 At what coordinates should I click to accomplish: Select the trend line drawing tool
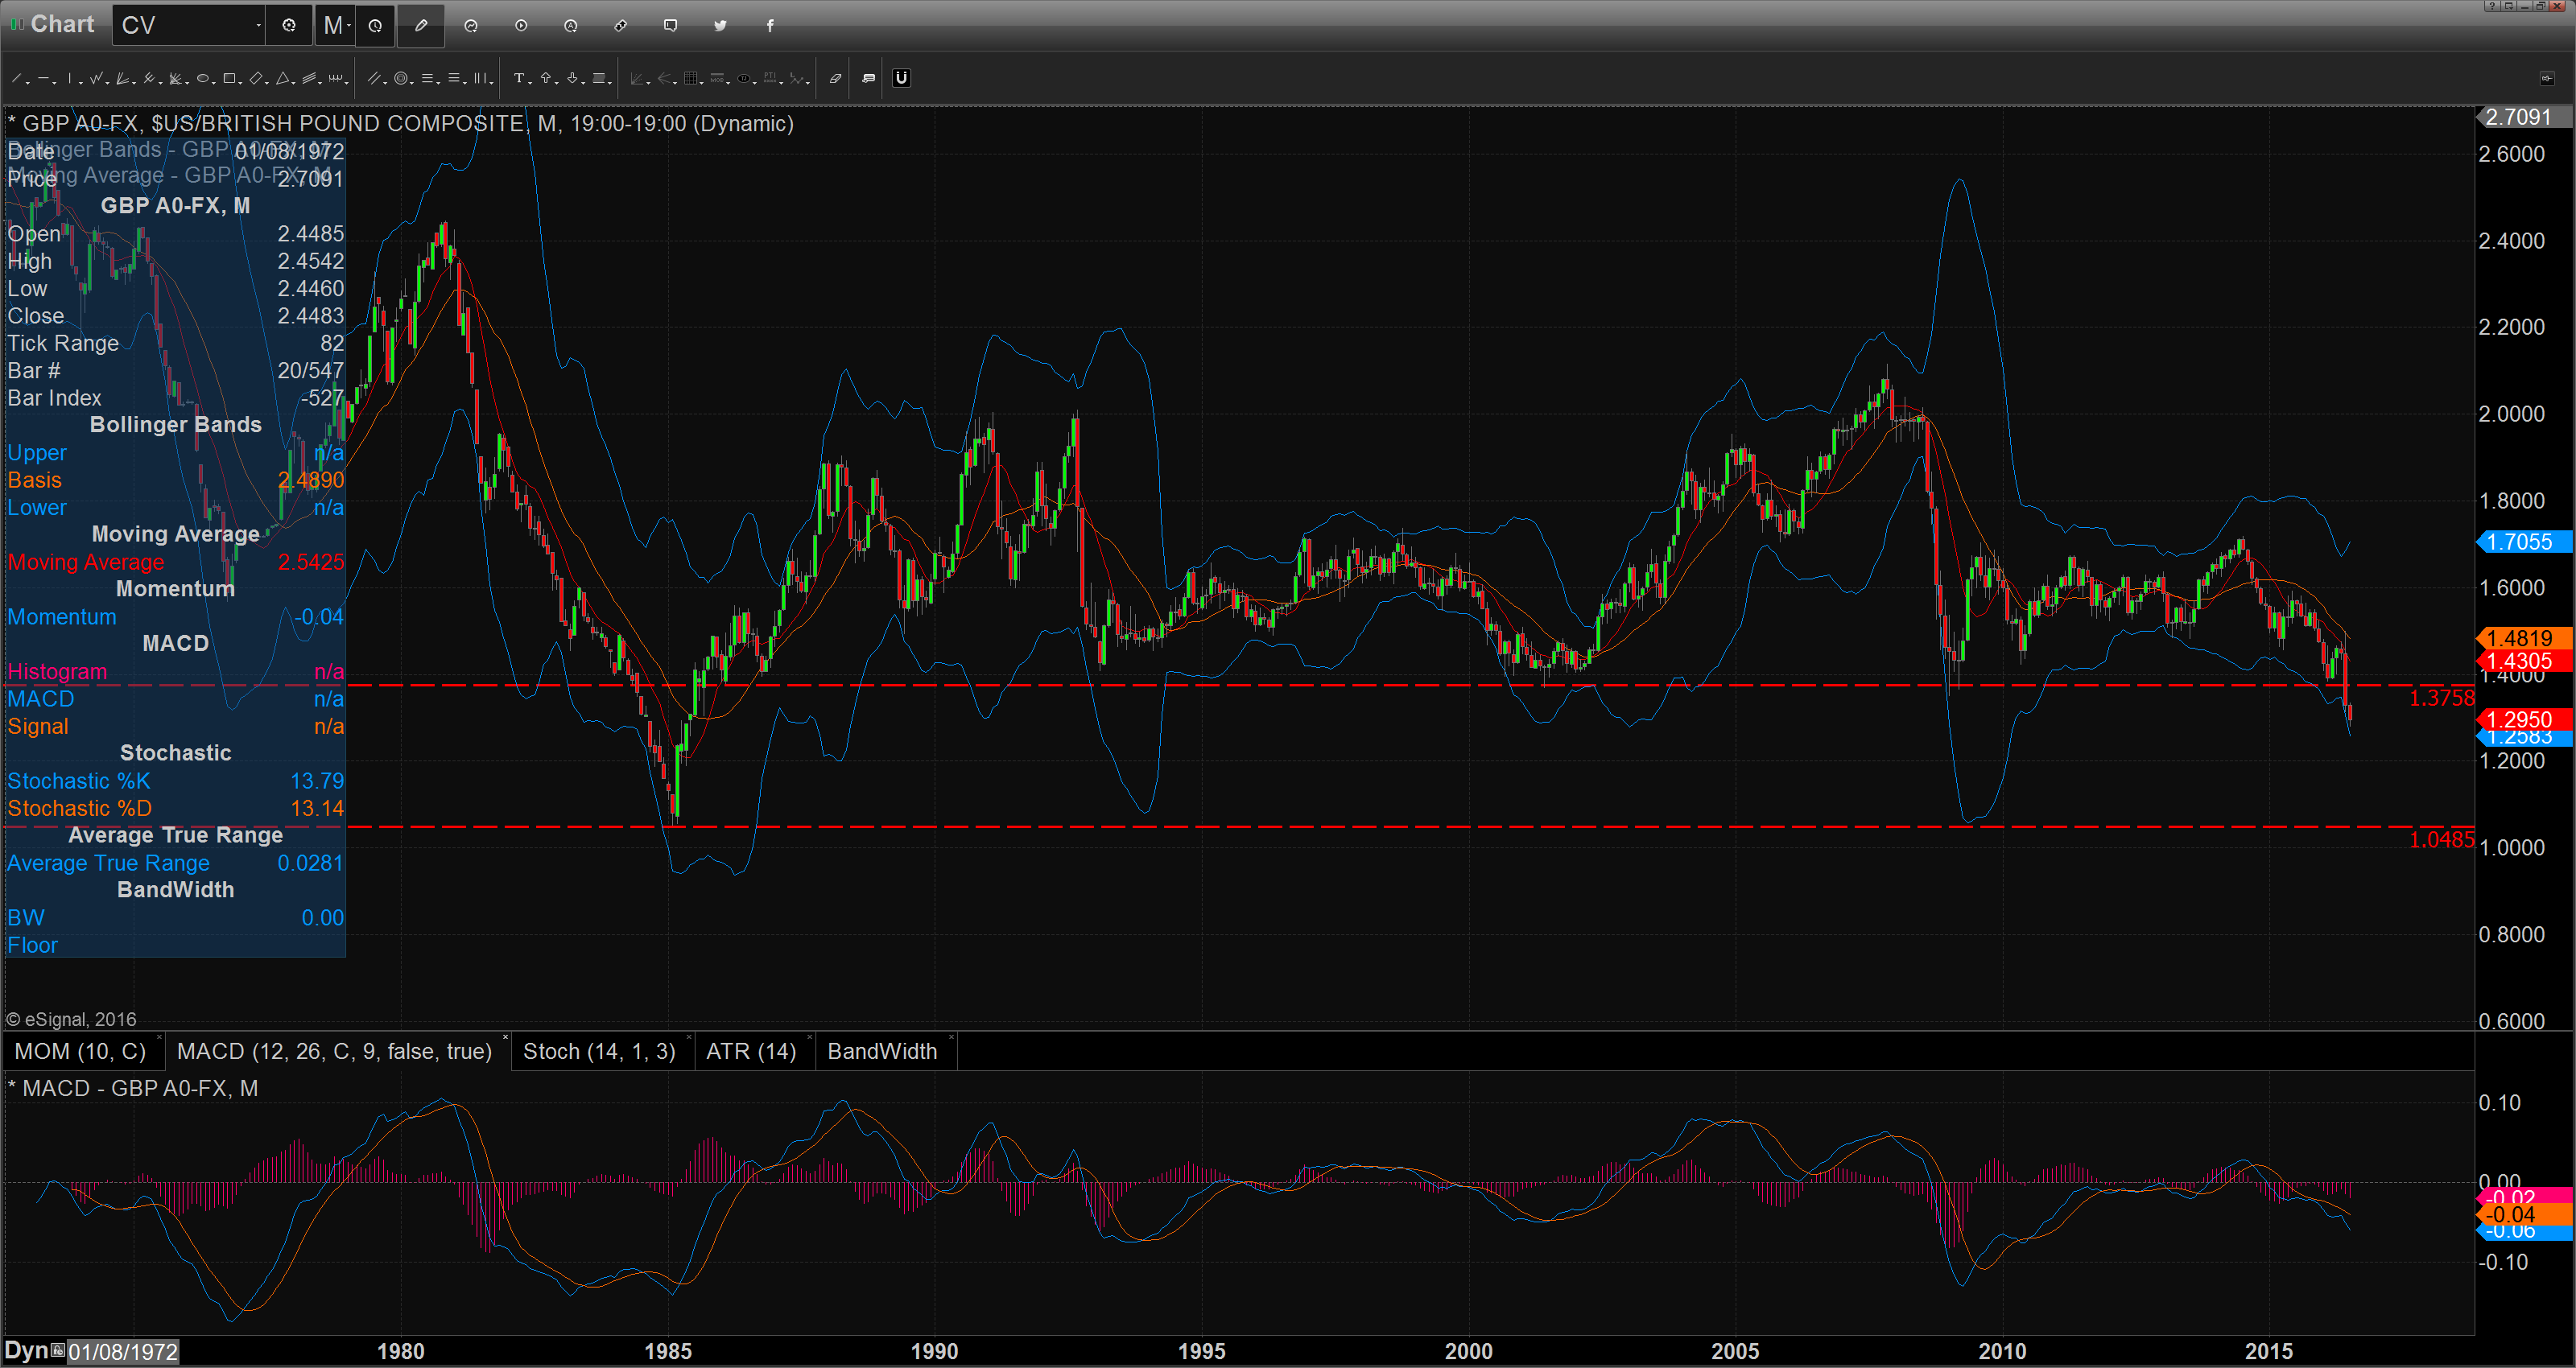(x=16, y=78)
